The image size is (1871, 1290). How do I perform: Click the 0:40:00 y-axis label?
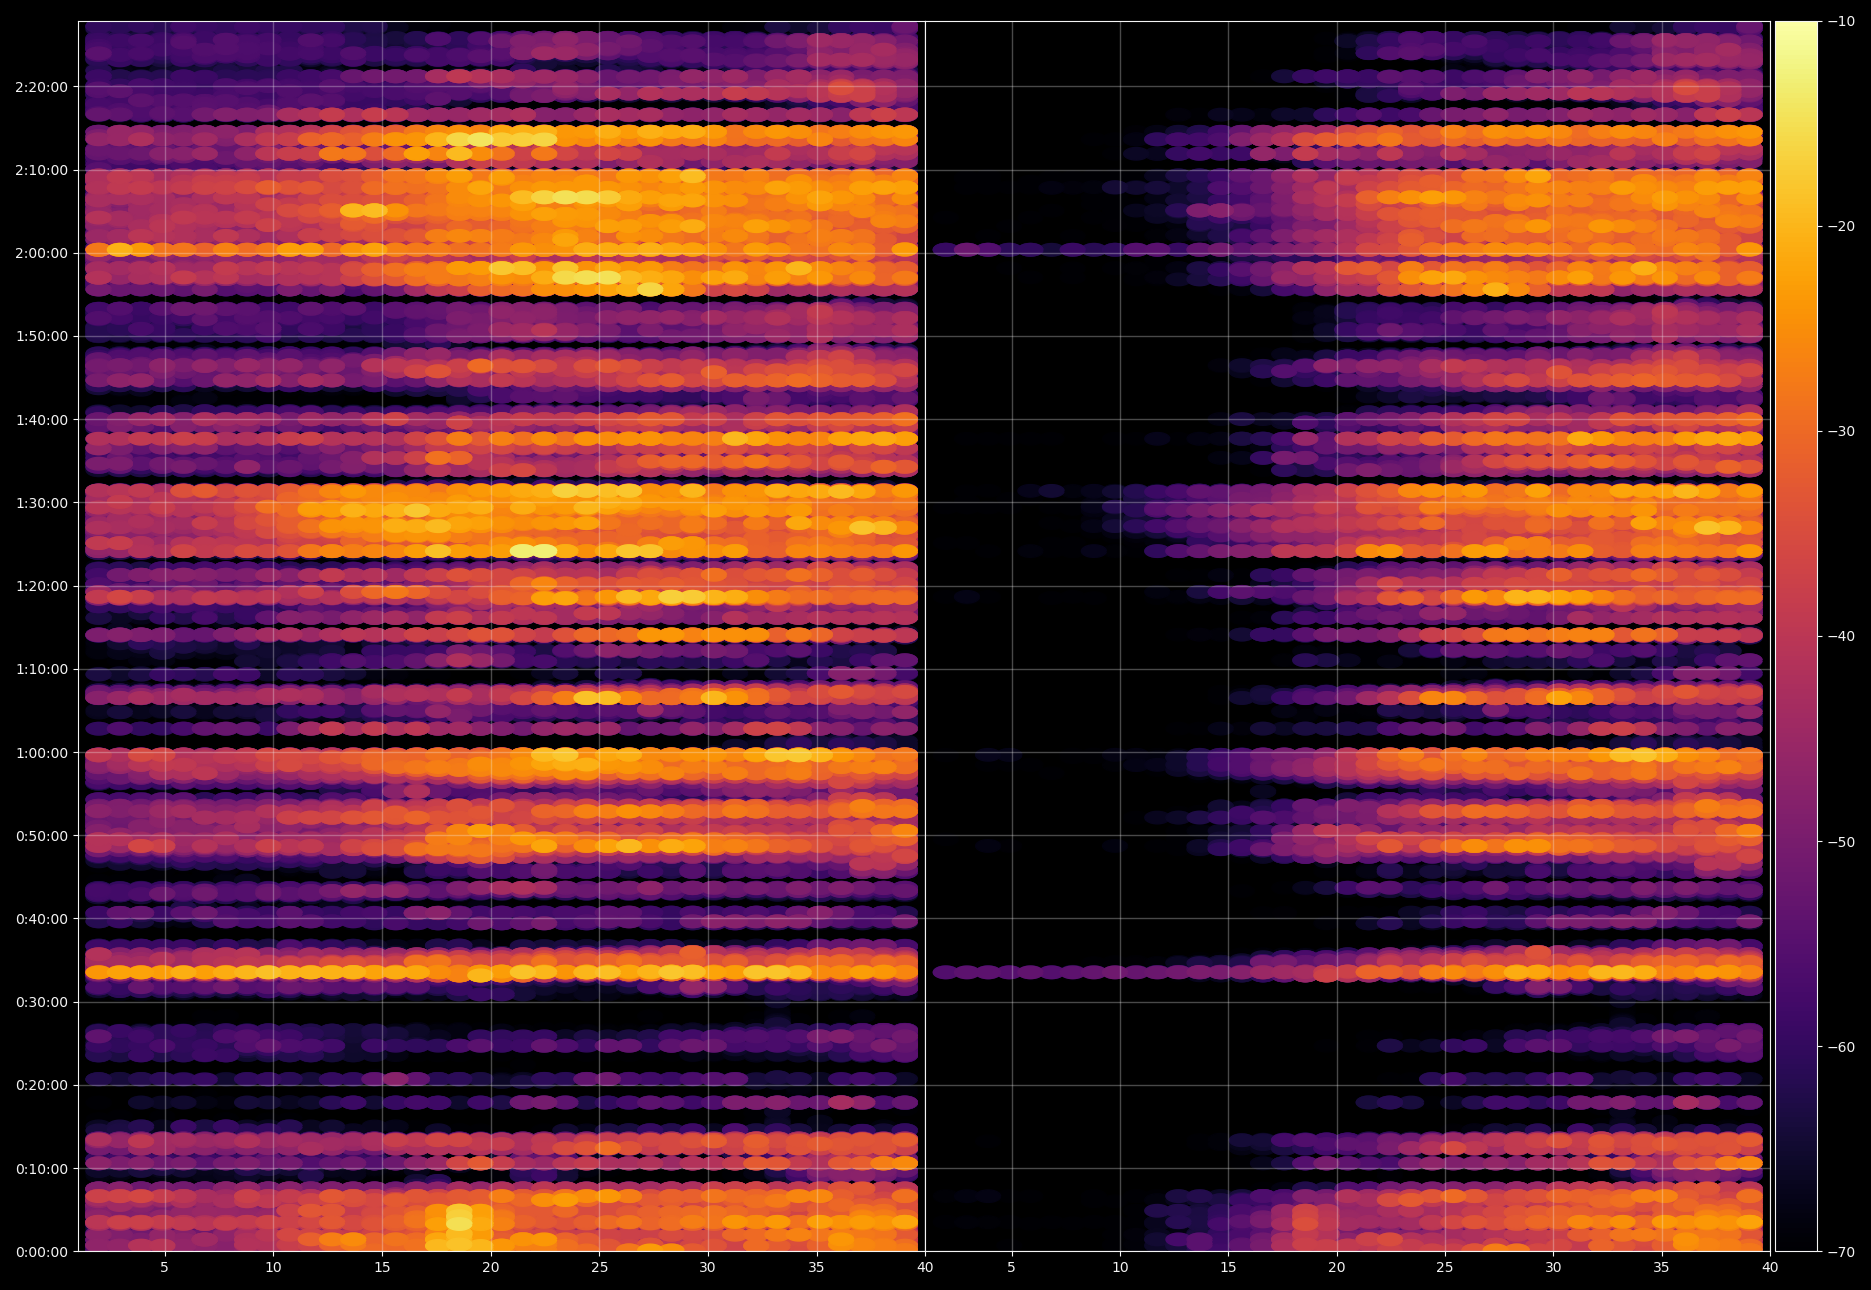pos(42,919)
